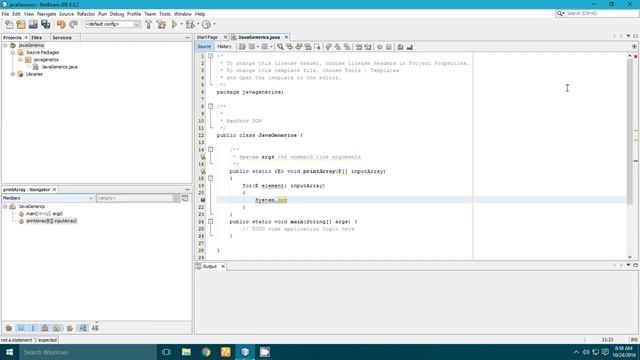Collapse the main method code fold

[211, 222]
